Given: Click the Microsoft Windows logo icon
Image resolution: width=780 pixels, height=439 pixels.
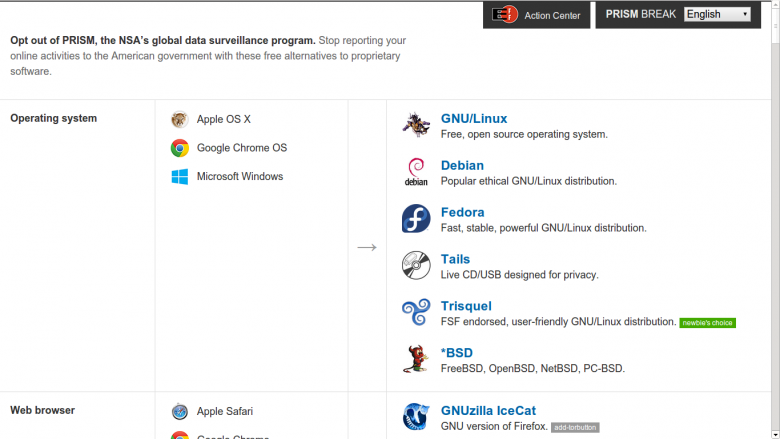Looking at the screenshot, I should point(180,176).
